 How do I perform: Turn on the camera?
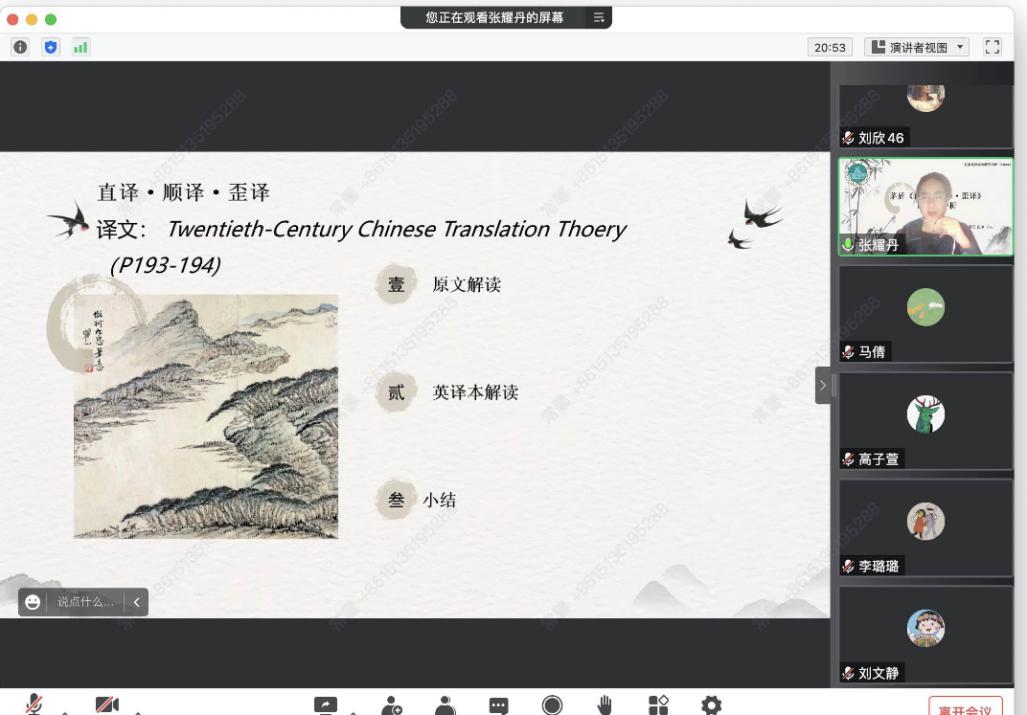[x=106, y=705]
